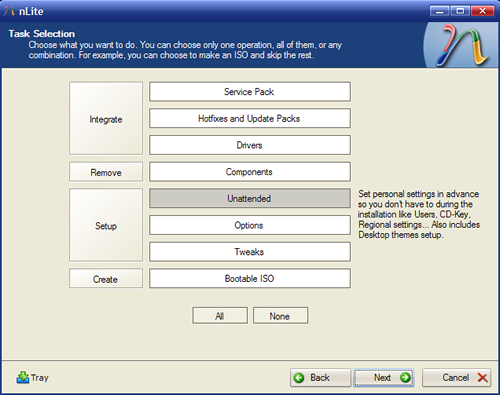Click the Integrate group button
Viewport: 500px width, 395px height.
click(106, 118)
